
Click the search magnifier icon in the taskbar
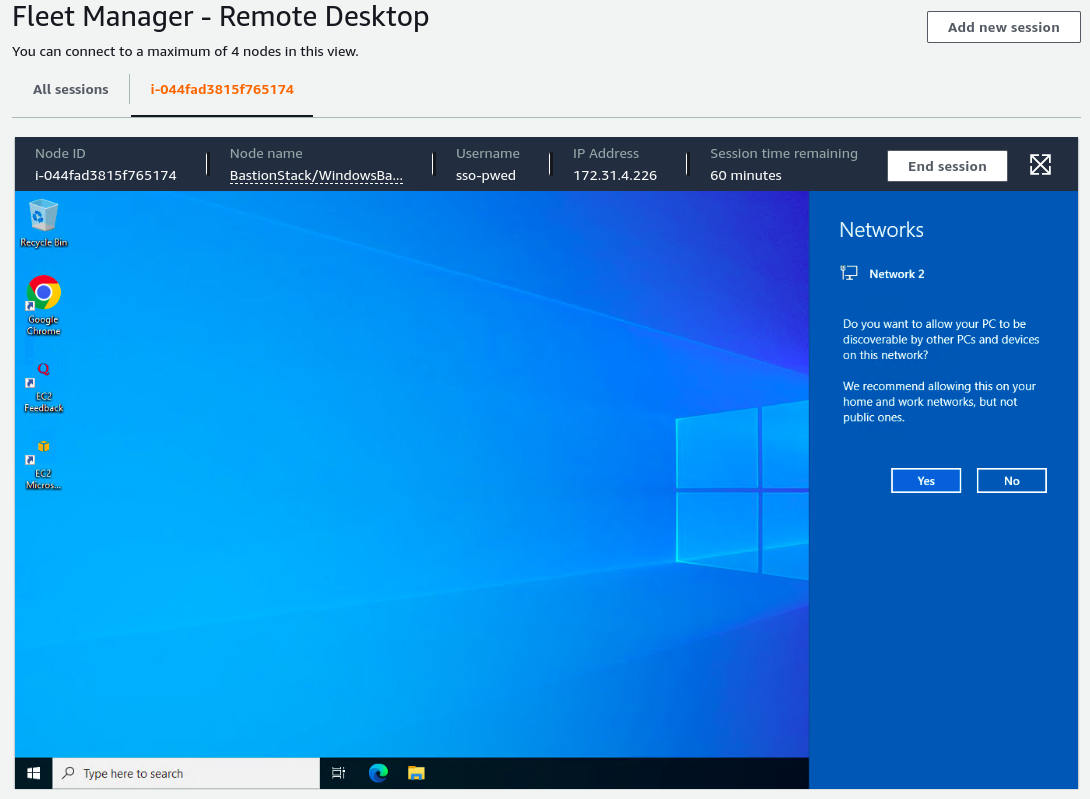(68, 773)
